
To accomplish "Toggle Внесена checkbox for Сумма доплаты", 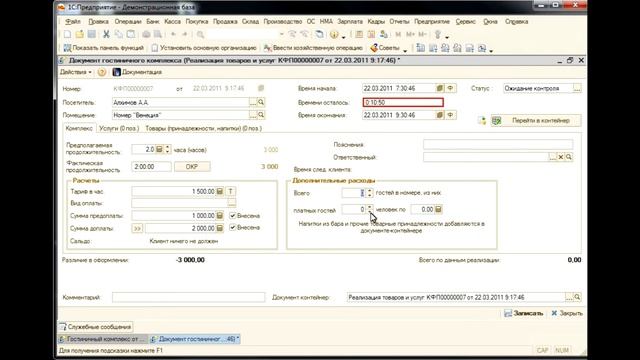I will coord(233,227).
